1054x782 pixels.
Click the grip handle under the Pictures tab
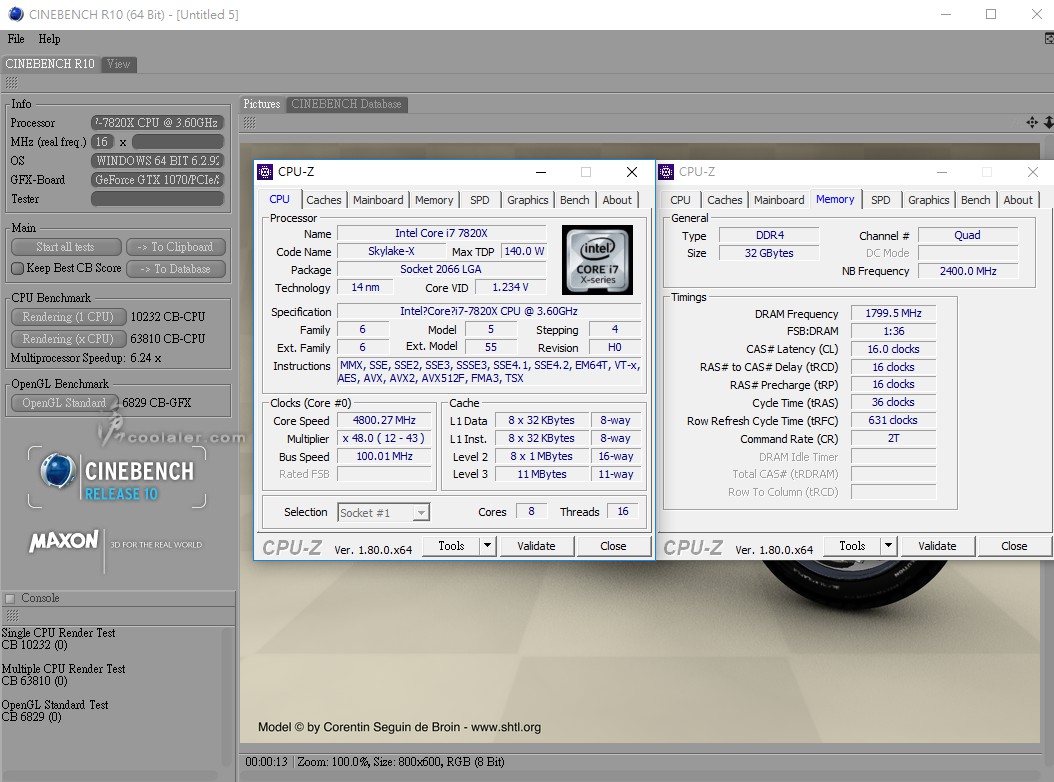[249, 122]
